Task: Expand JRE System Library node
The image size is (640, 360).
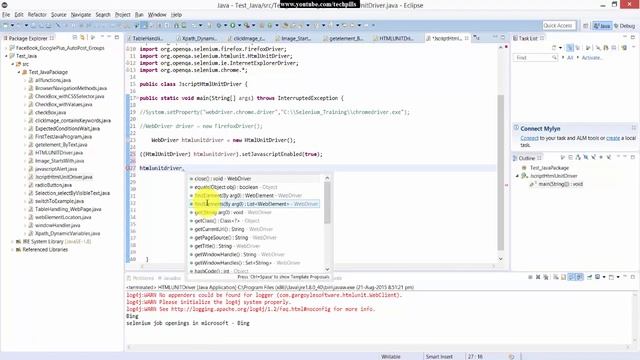Action: click(13, 242)
